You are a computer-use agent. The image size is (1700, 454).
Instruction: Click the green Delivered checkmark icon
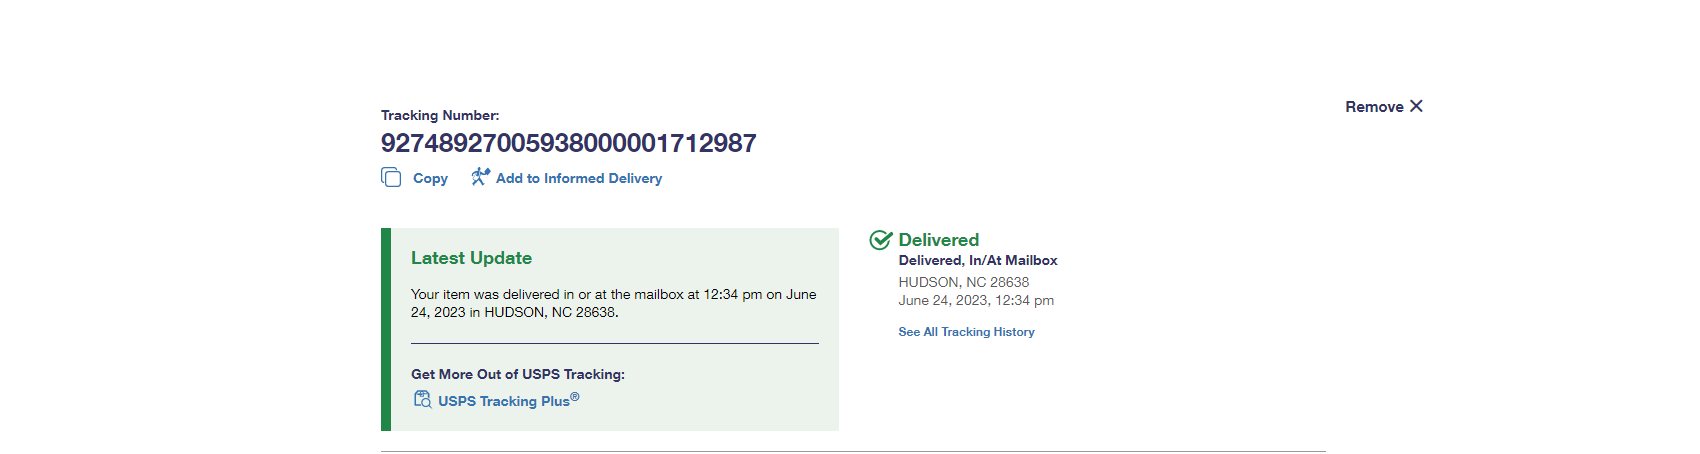881,240
